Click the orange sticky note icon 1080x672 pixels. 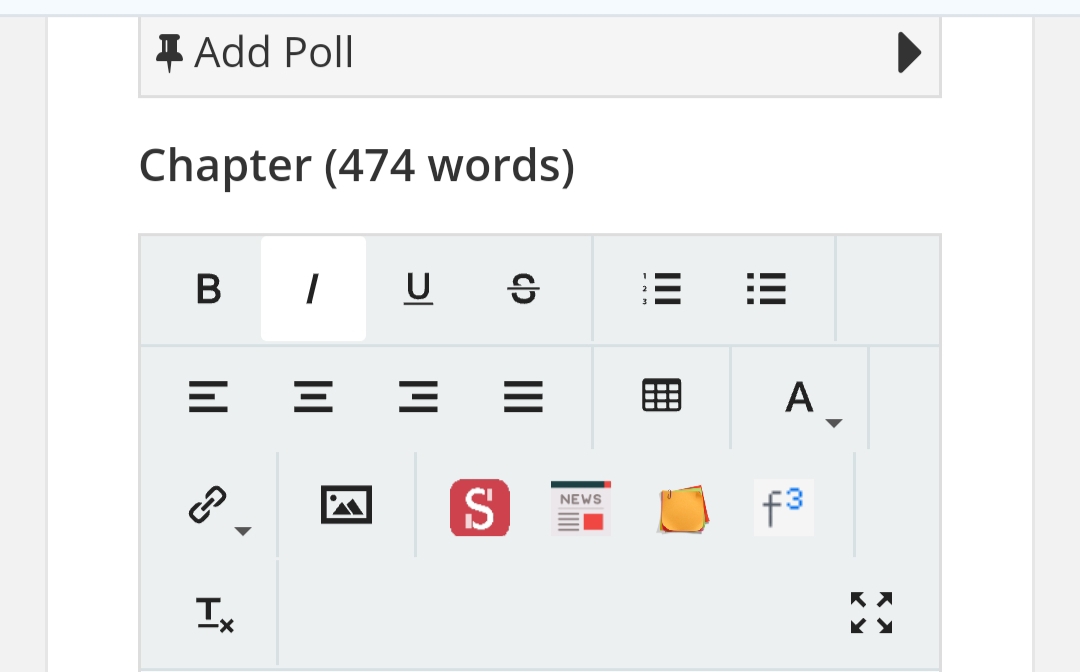coord(684,508)
